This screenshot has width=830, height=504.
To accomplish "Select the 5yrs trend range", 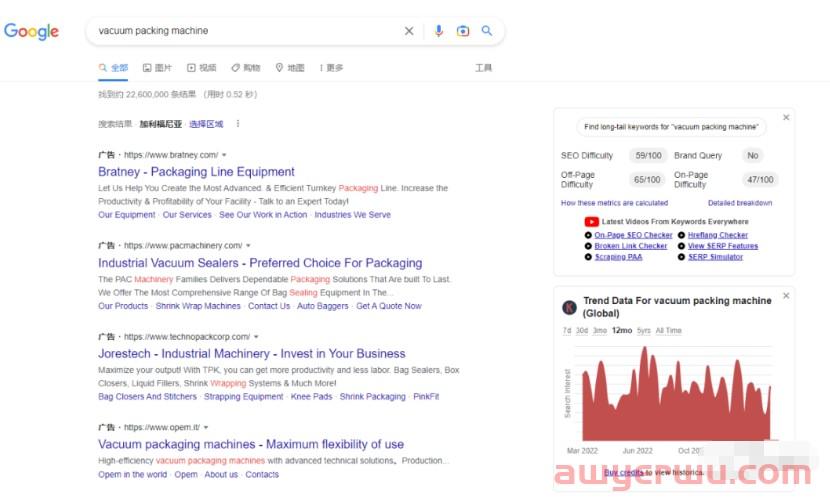I will (643, 330).
